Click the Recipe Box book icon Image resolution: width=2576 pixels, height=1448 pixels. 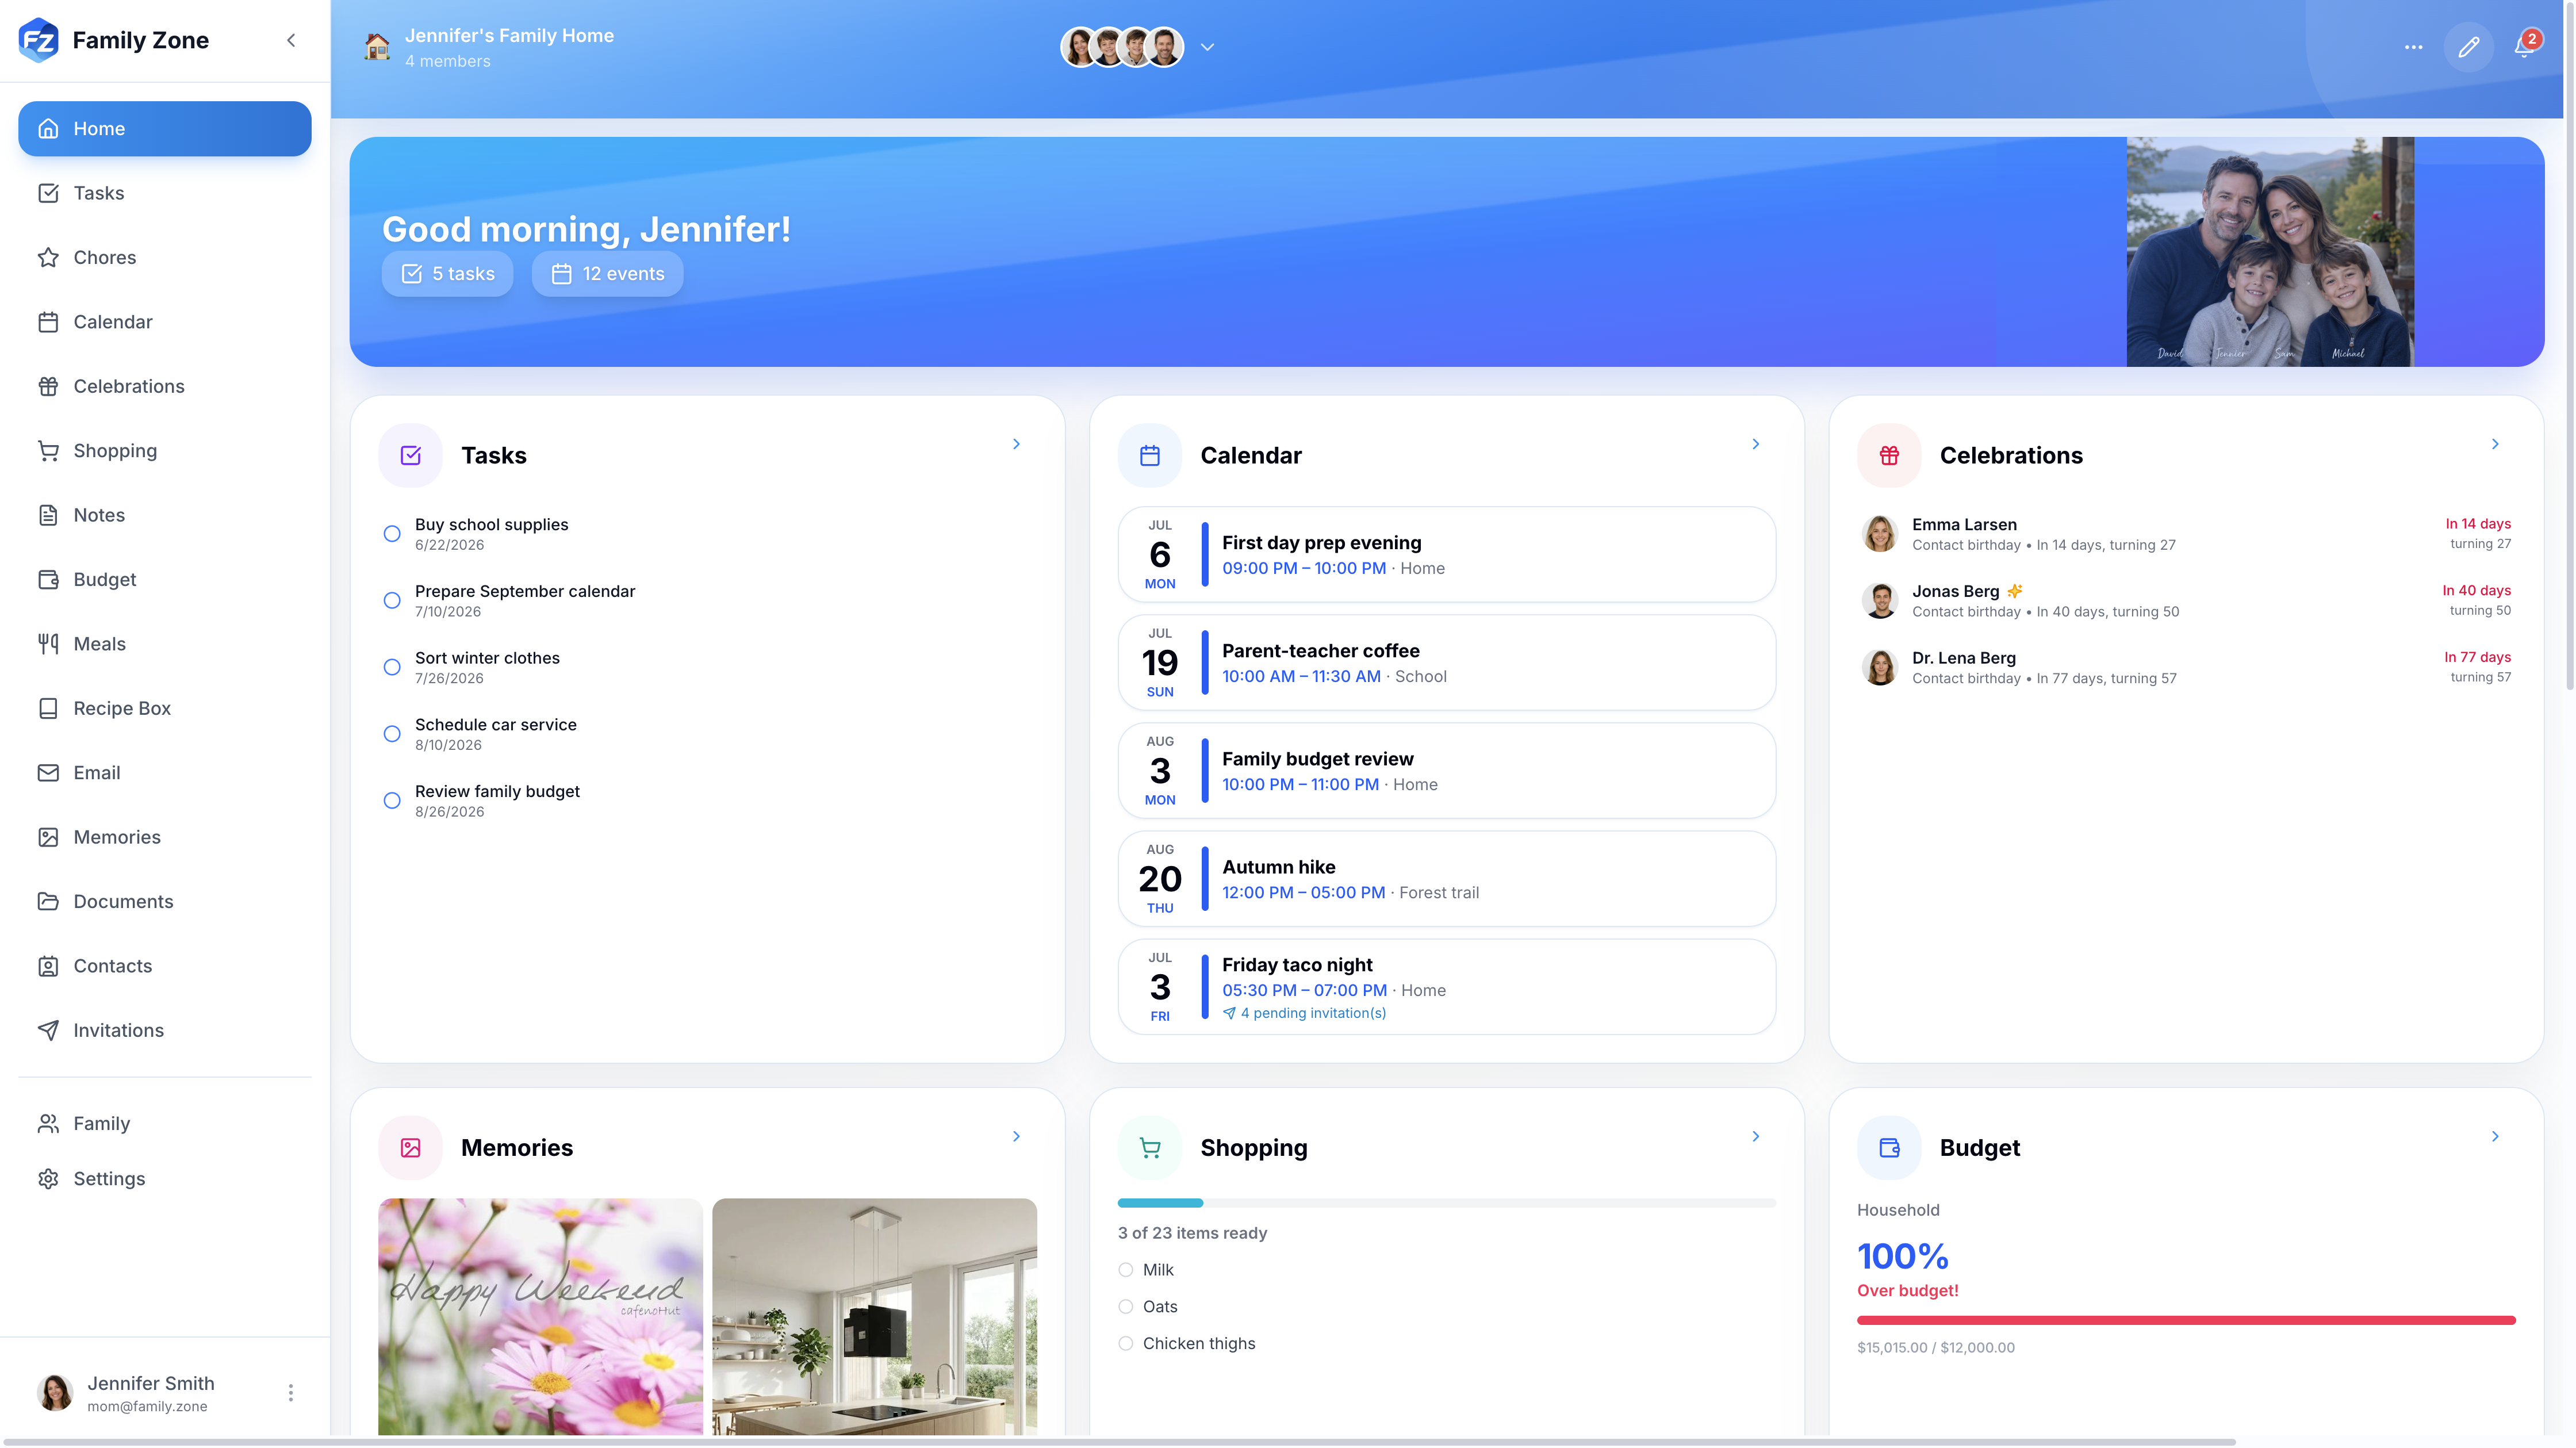tap(48, 708)
